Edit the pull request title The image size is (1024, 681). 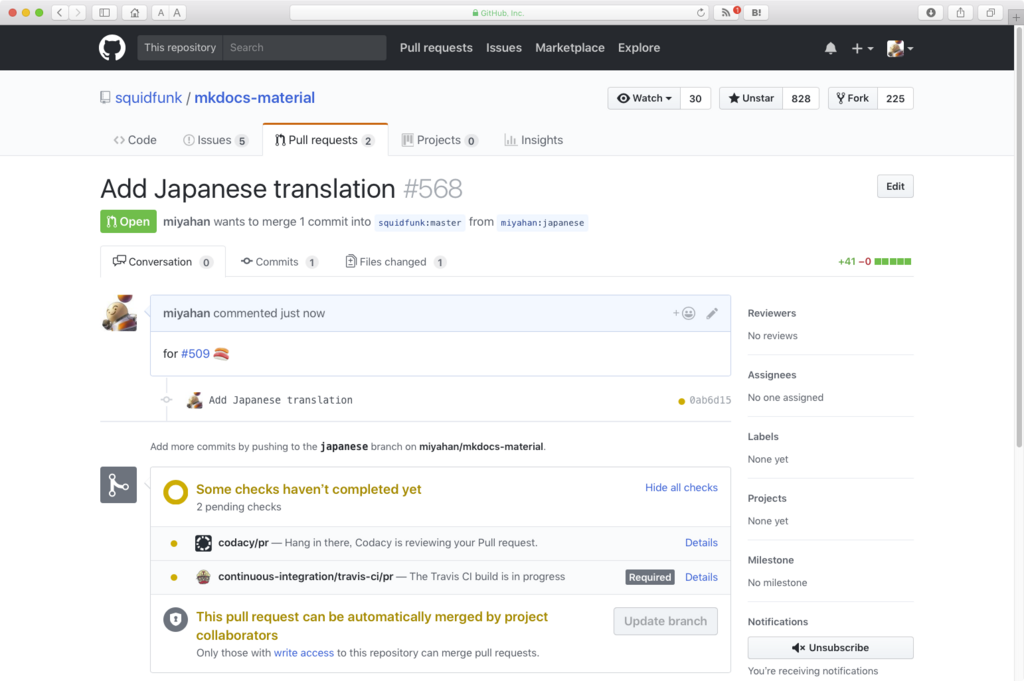coord(895,186)
